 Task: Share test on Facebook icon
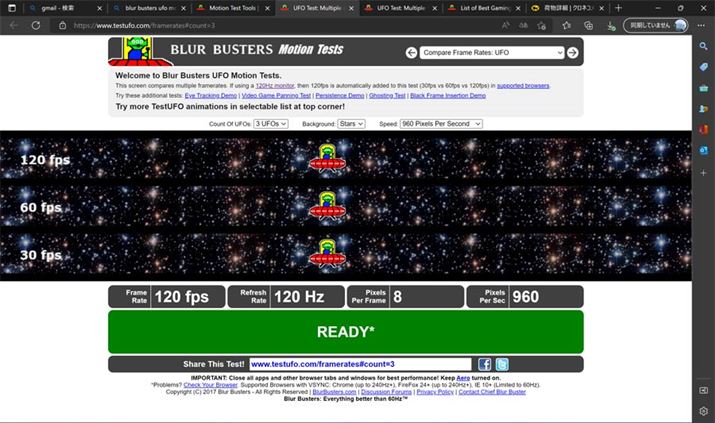pos(484,364)
